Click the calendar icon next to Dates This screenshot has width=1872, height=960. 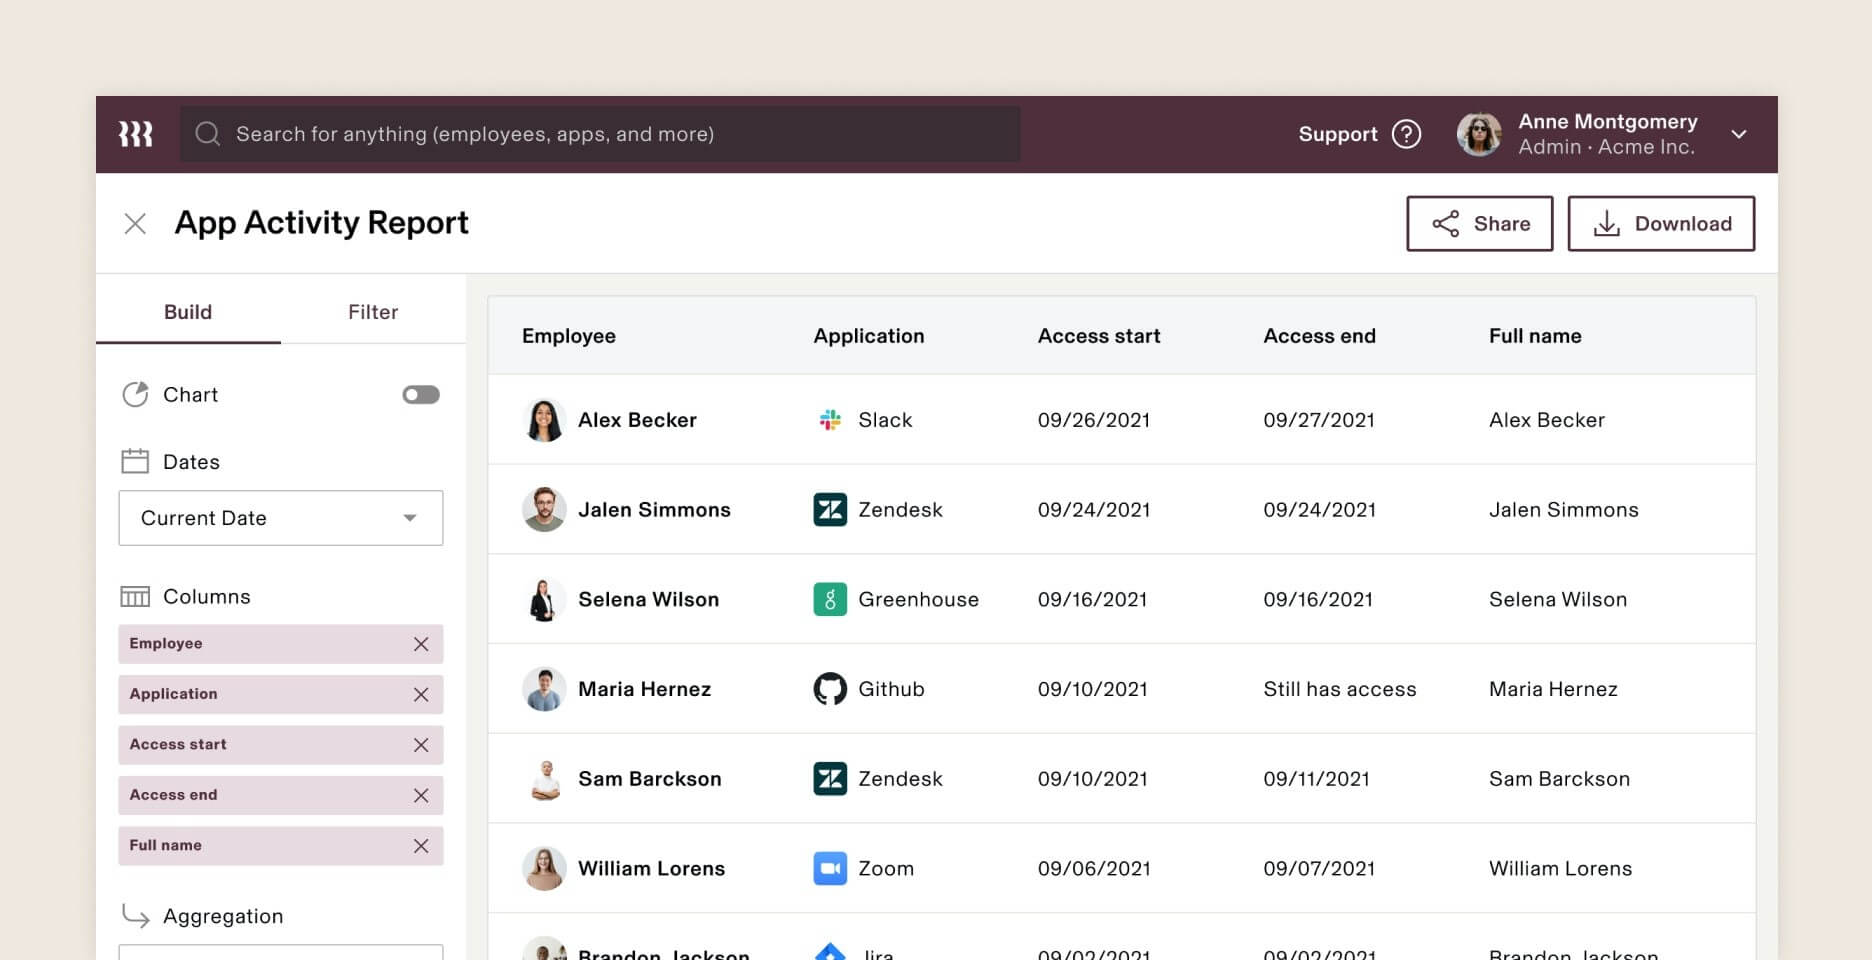click(136, 461)
